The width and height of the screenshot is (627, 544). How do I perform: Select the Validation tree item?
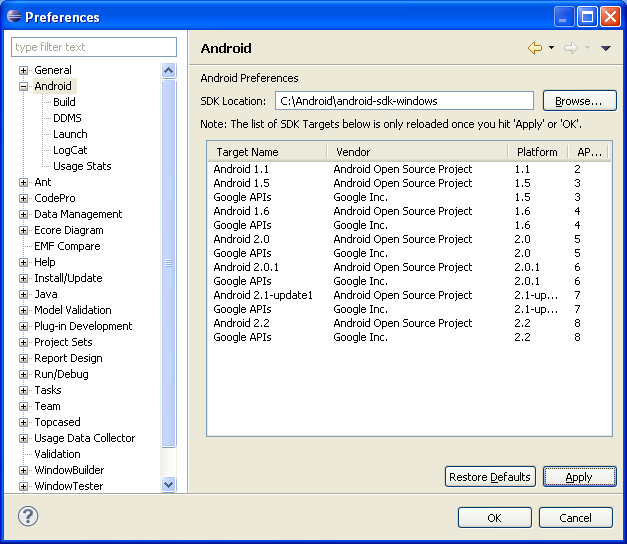pos(57,454)
